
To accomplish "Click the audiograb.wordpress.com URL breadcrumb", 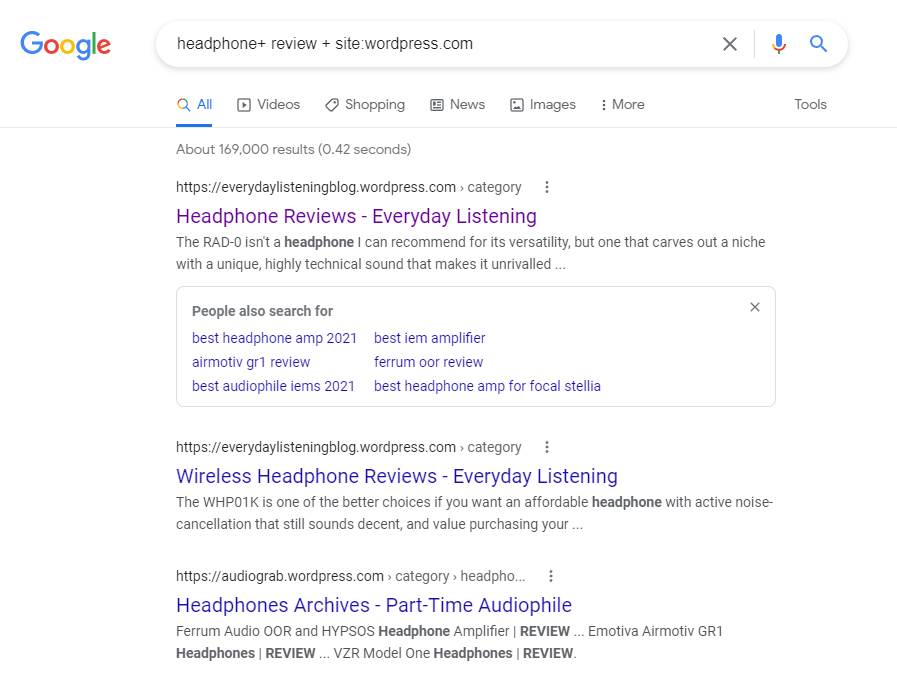I will pos(350,576).
